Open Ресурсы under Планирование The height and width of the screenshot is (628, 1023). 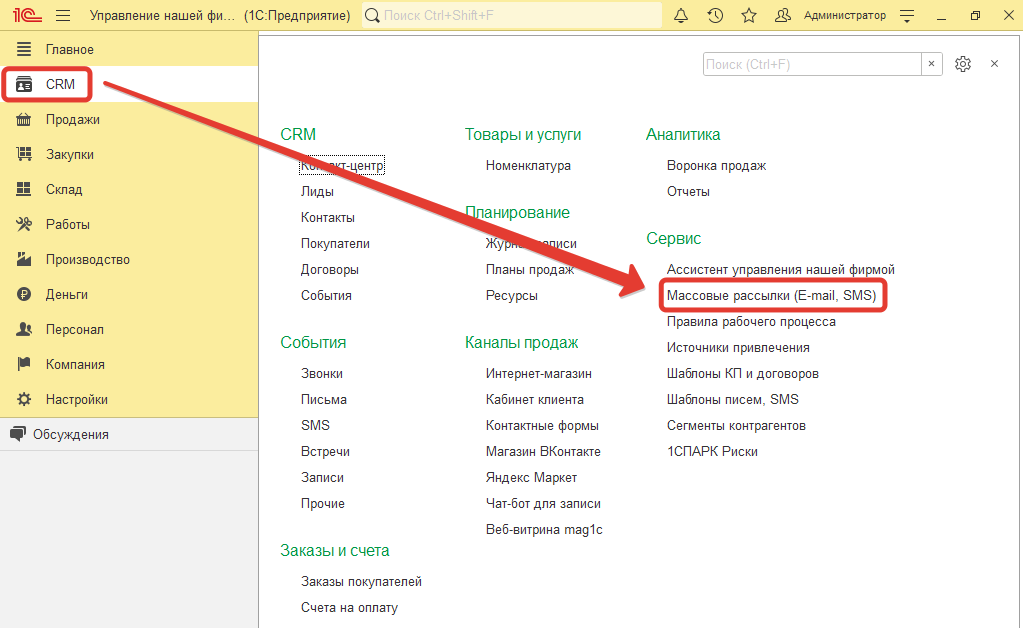click(512, 296)
